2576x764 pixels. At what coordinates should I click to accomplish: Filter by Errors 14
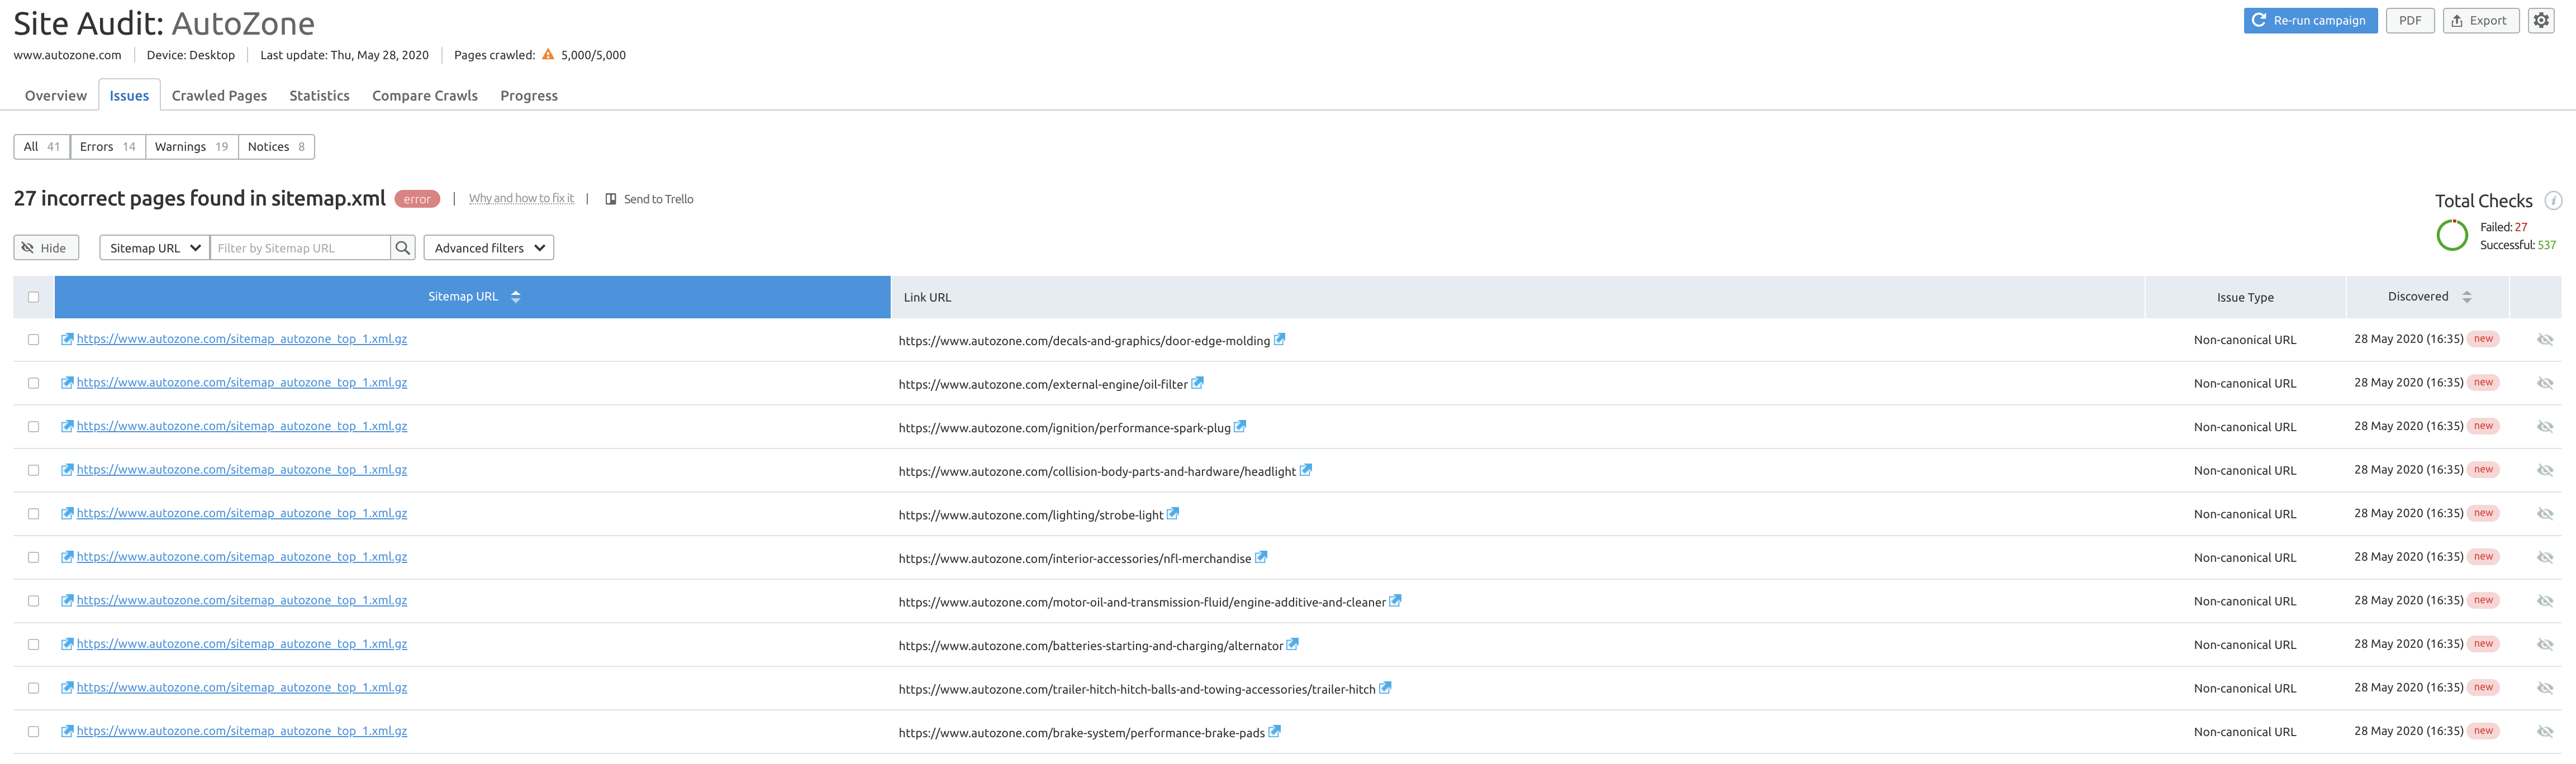point(108,147)
